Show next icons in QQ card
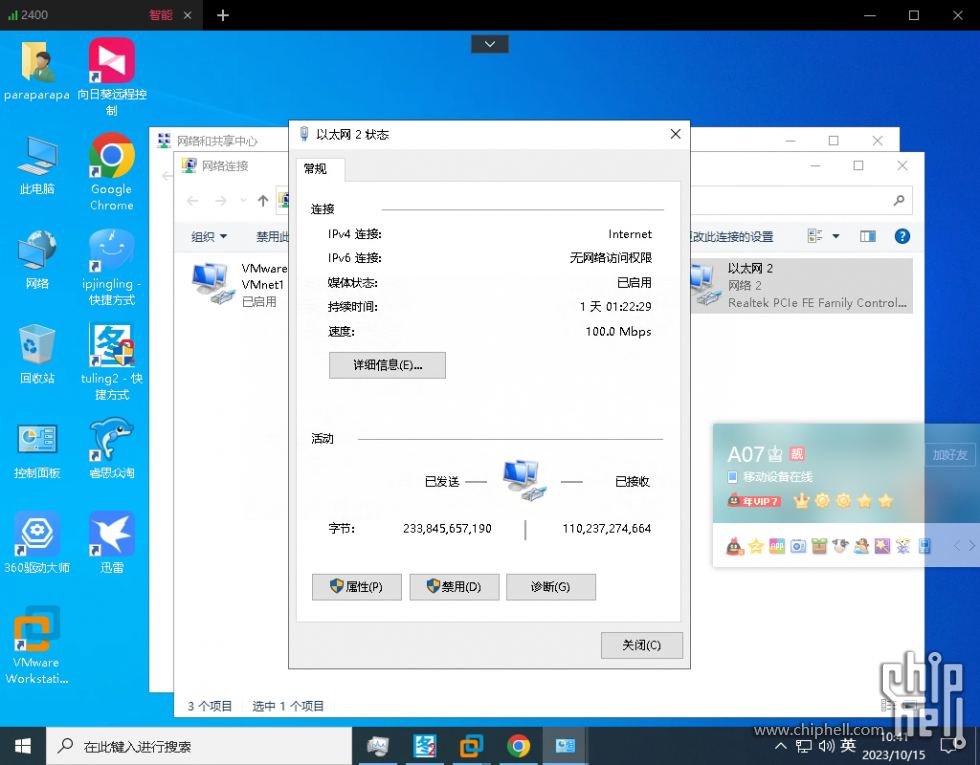 pyautogui.click(x=972, y=546)
